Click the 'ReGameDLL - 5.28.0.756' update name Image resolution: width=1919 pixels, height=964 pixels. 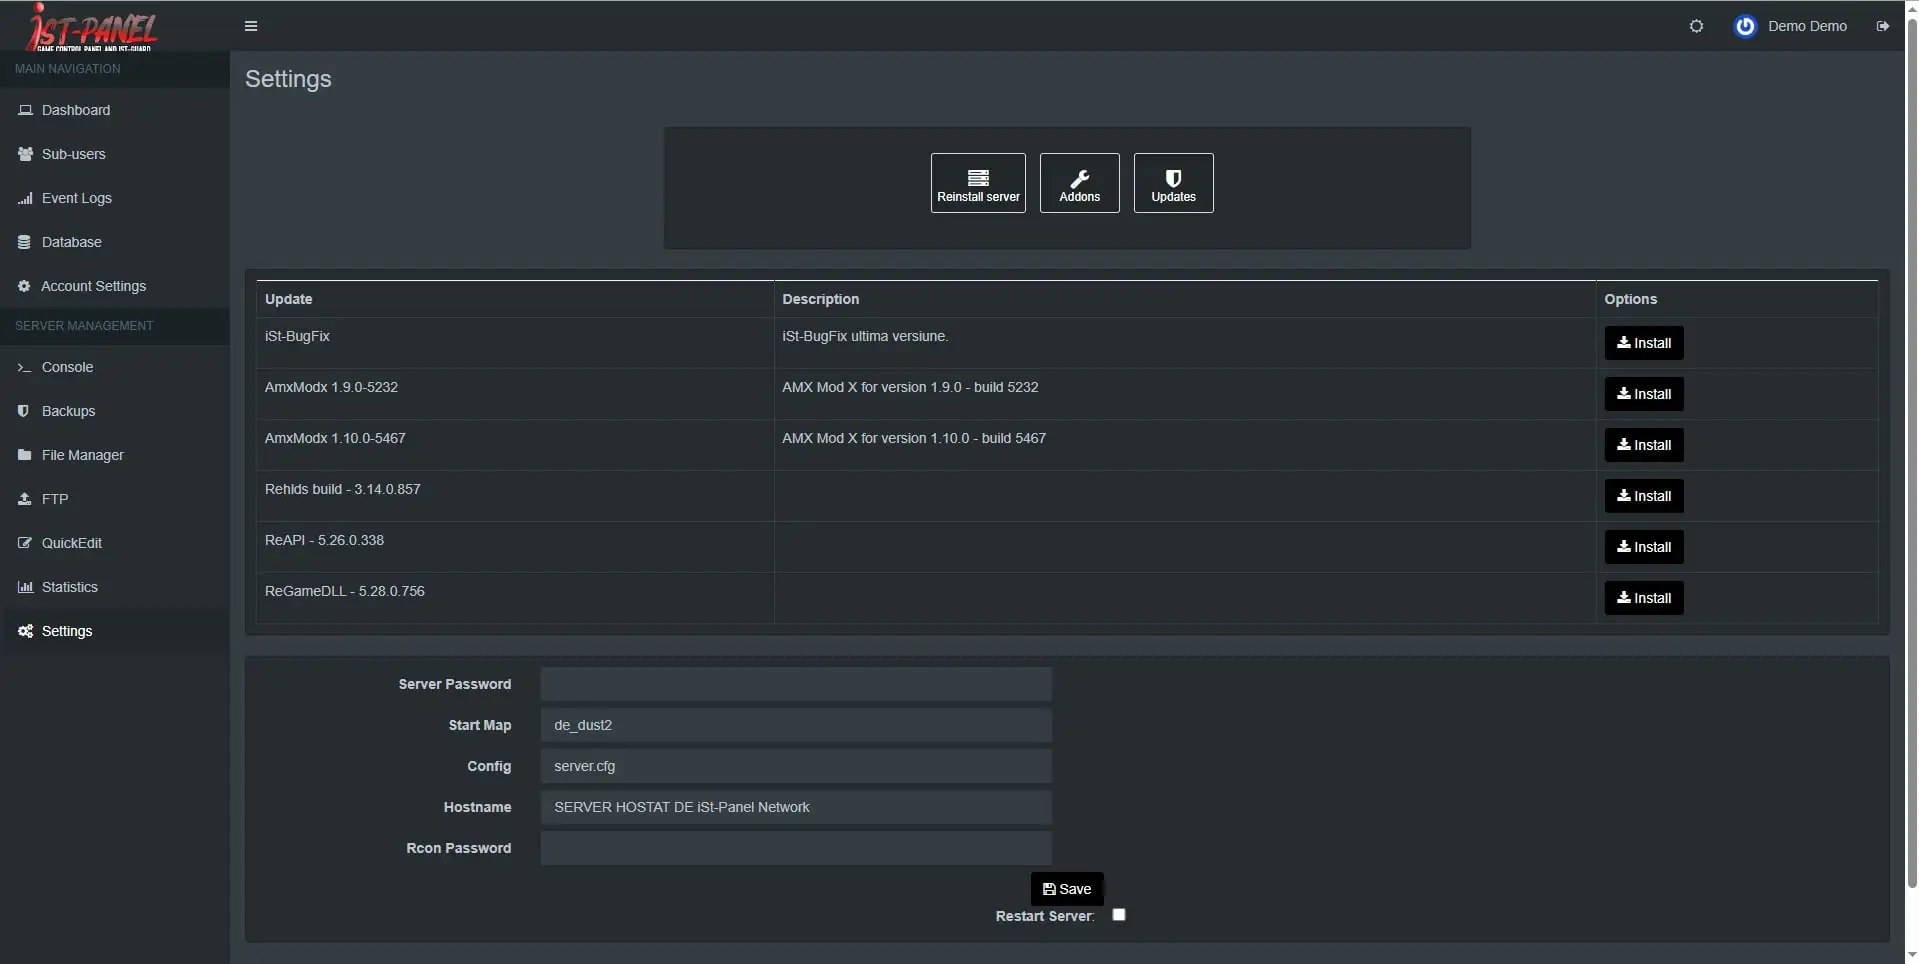pyautogui.click(x=345, y=591)
